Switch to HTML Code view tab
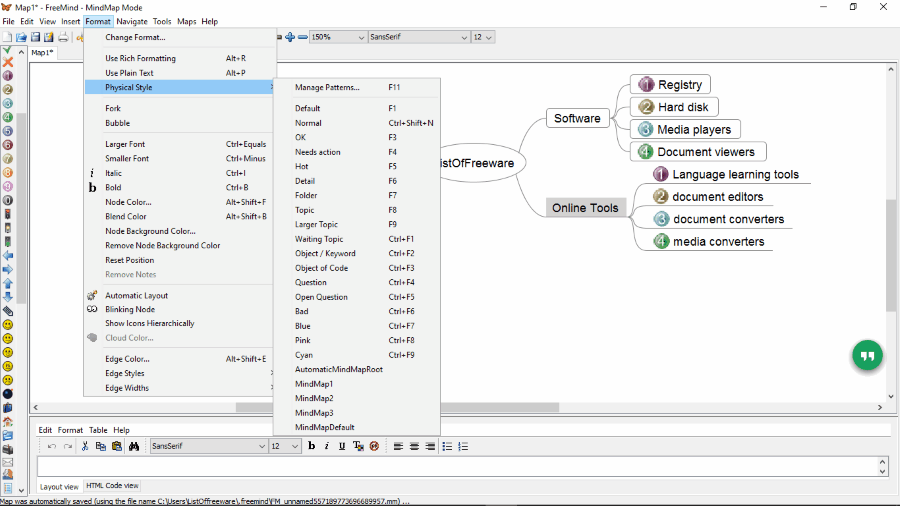The width and height of the screenshot is (900, 506). click(x=112, y=485)
